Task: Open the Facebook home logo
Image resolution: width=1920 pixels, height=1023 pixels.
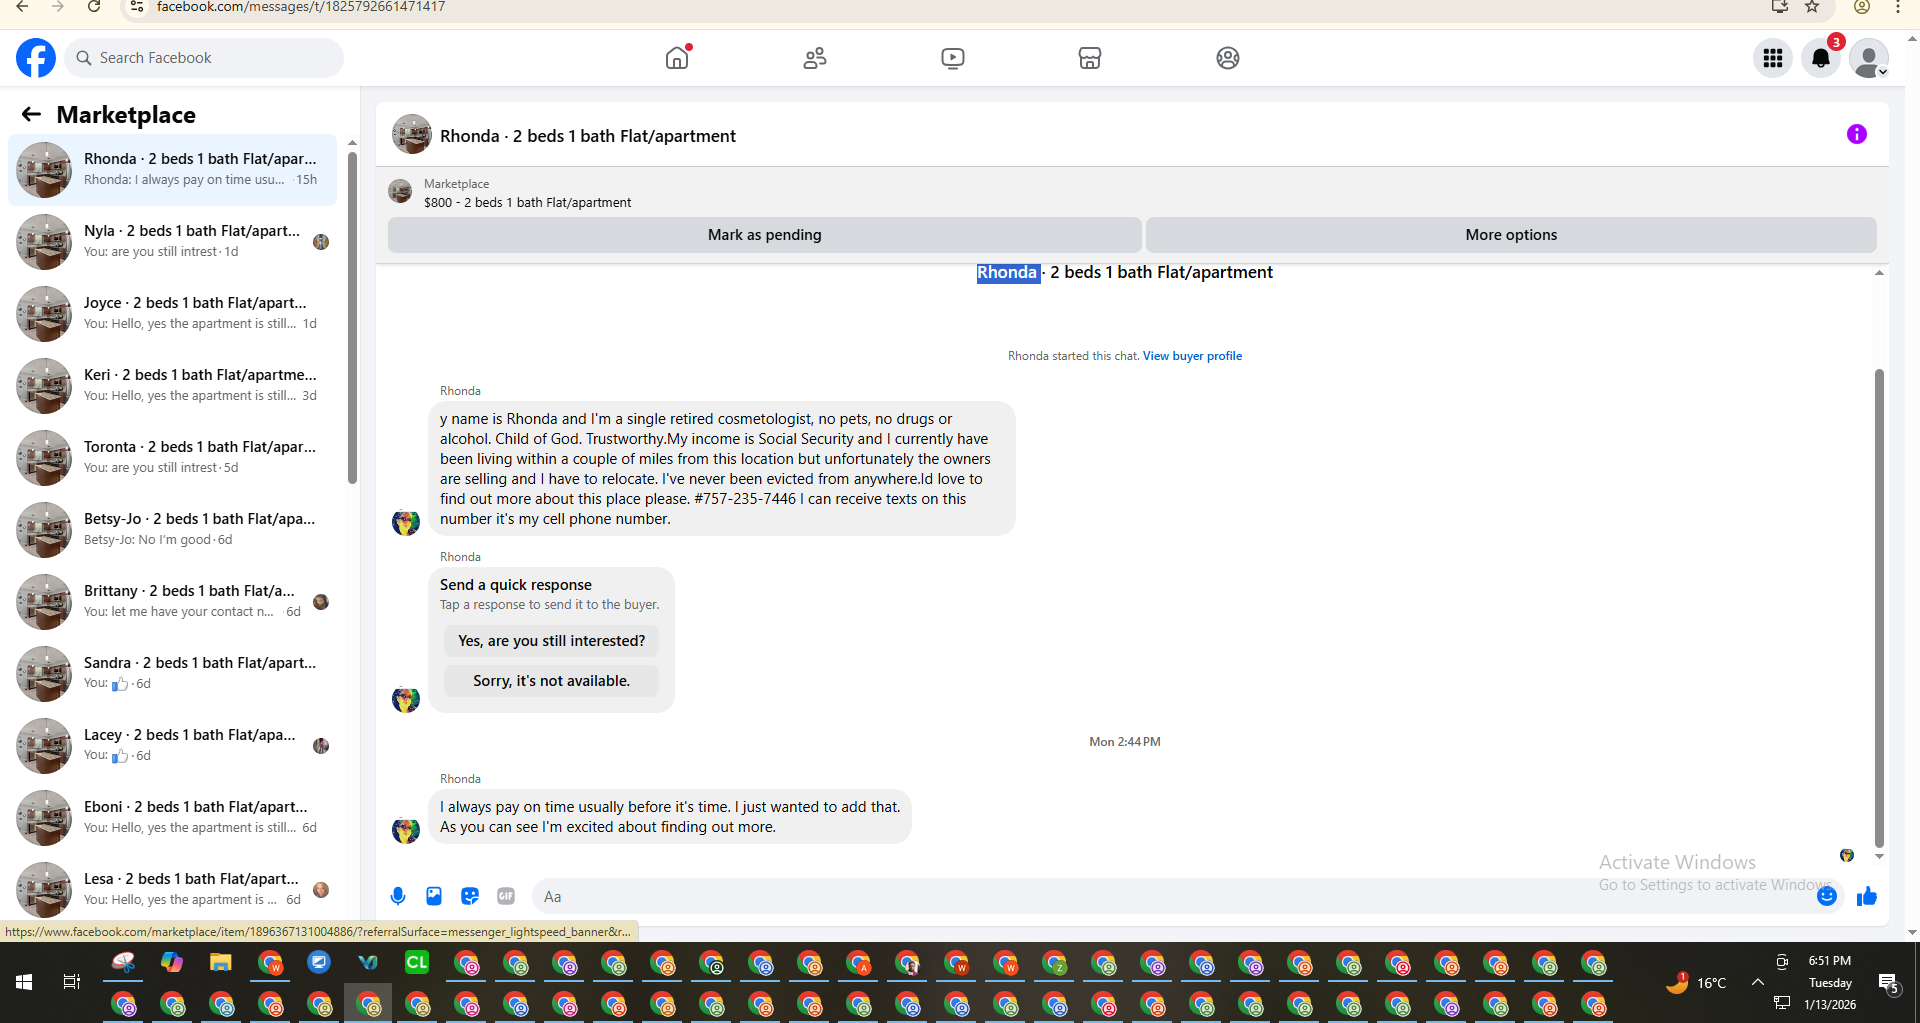Action: click(36, 58)
